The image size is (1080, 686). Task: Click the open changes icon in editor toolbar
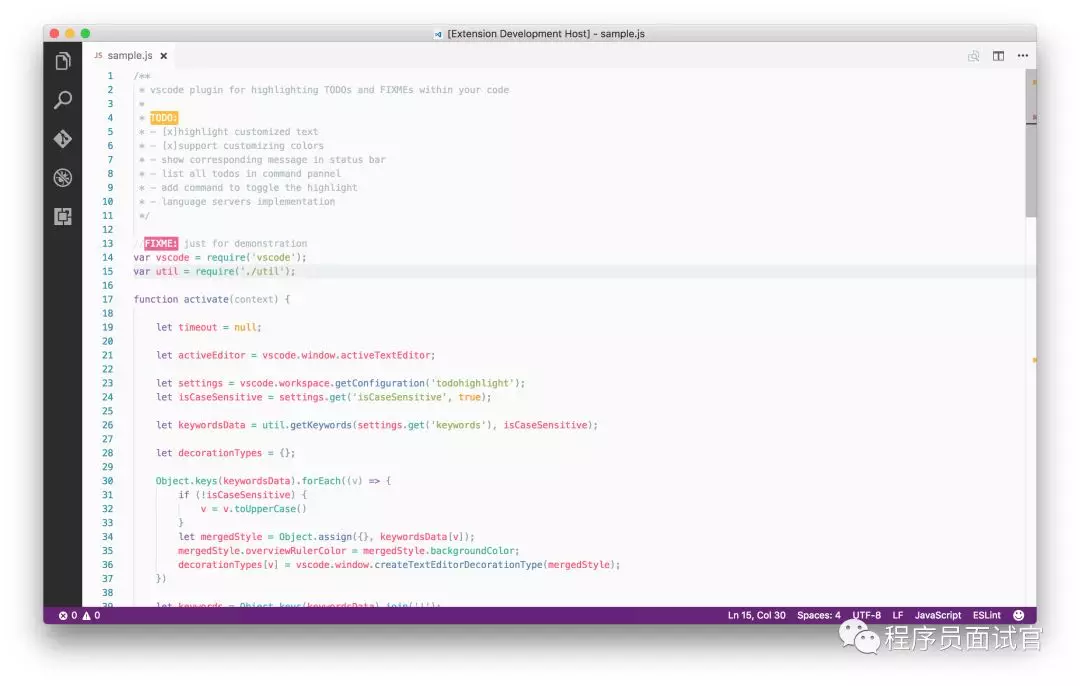coord(973,56)
